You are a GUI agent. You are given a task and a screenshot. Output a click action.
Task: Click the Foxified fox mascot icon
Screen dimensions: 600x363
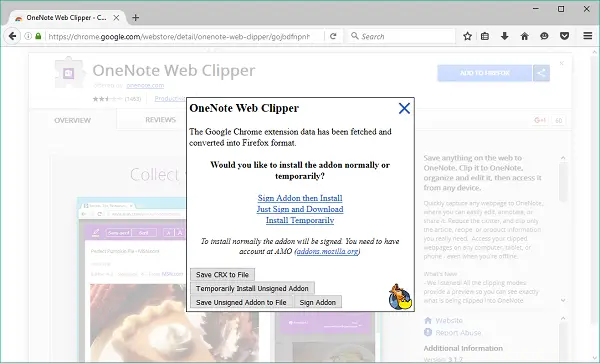click(400, 297)
